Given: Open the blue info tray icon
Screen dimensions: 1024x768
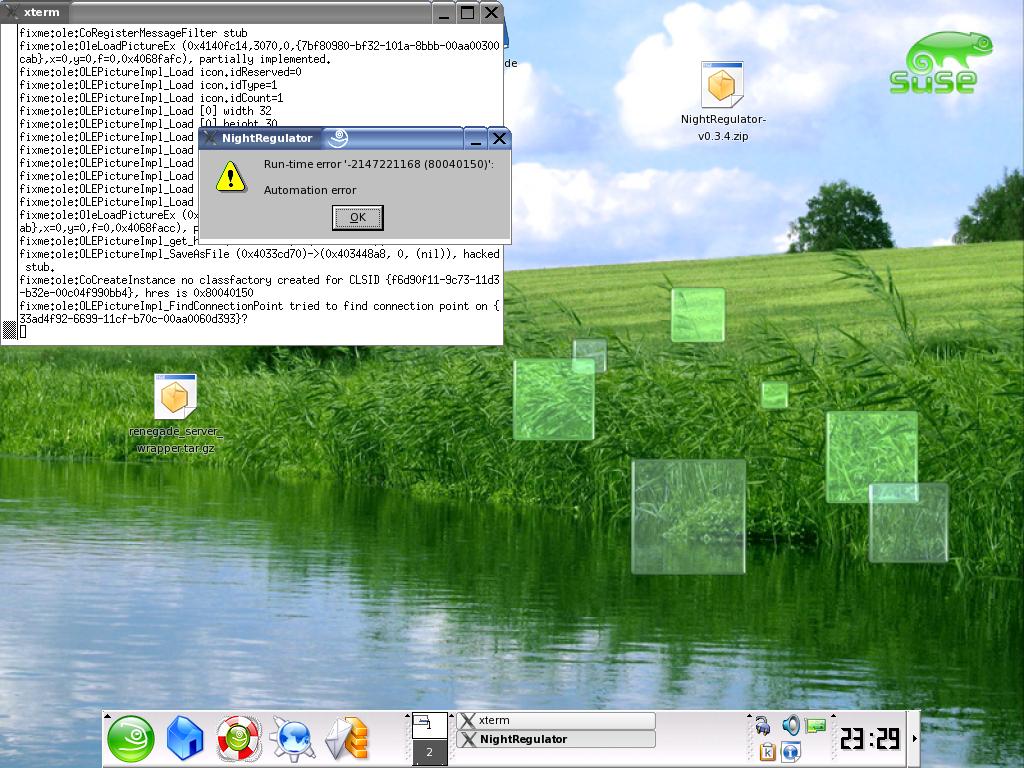Looking at the screenshot, I should 791,751.
